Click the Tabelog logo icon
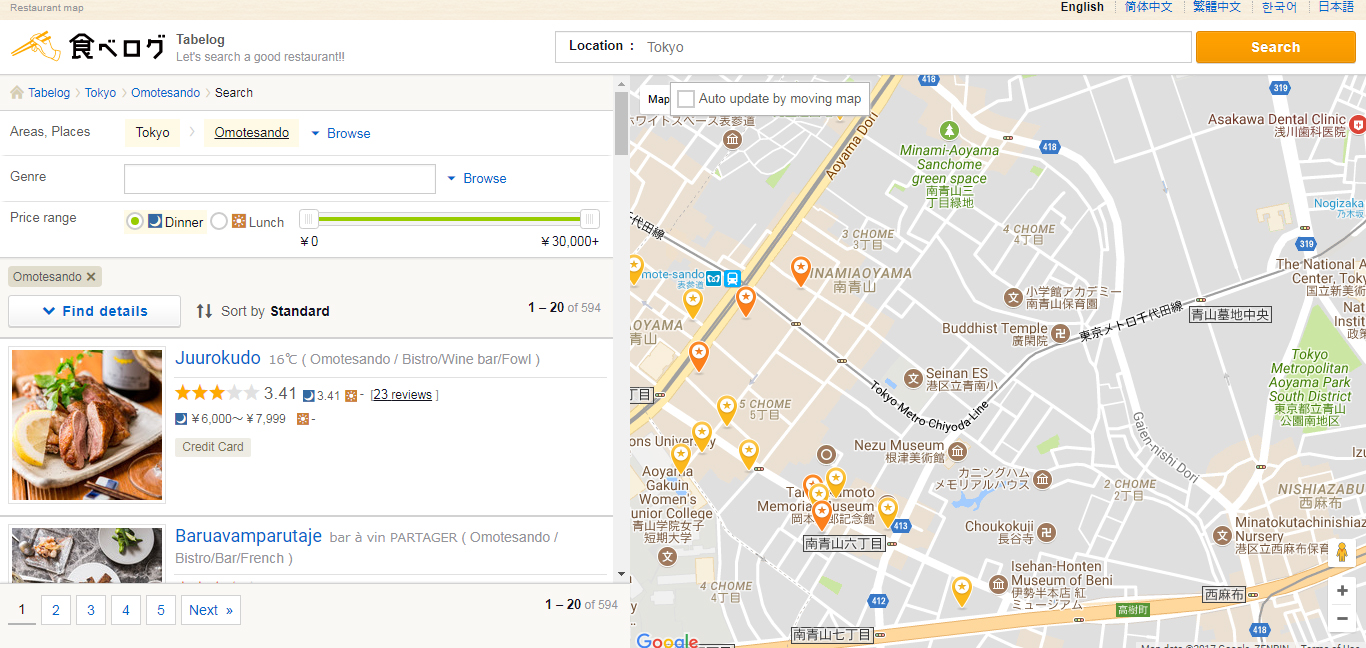 [88, 46]
